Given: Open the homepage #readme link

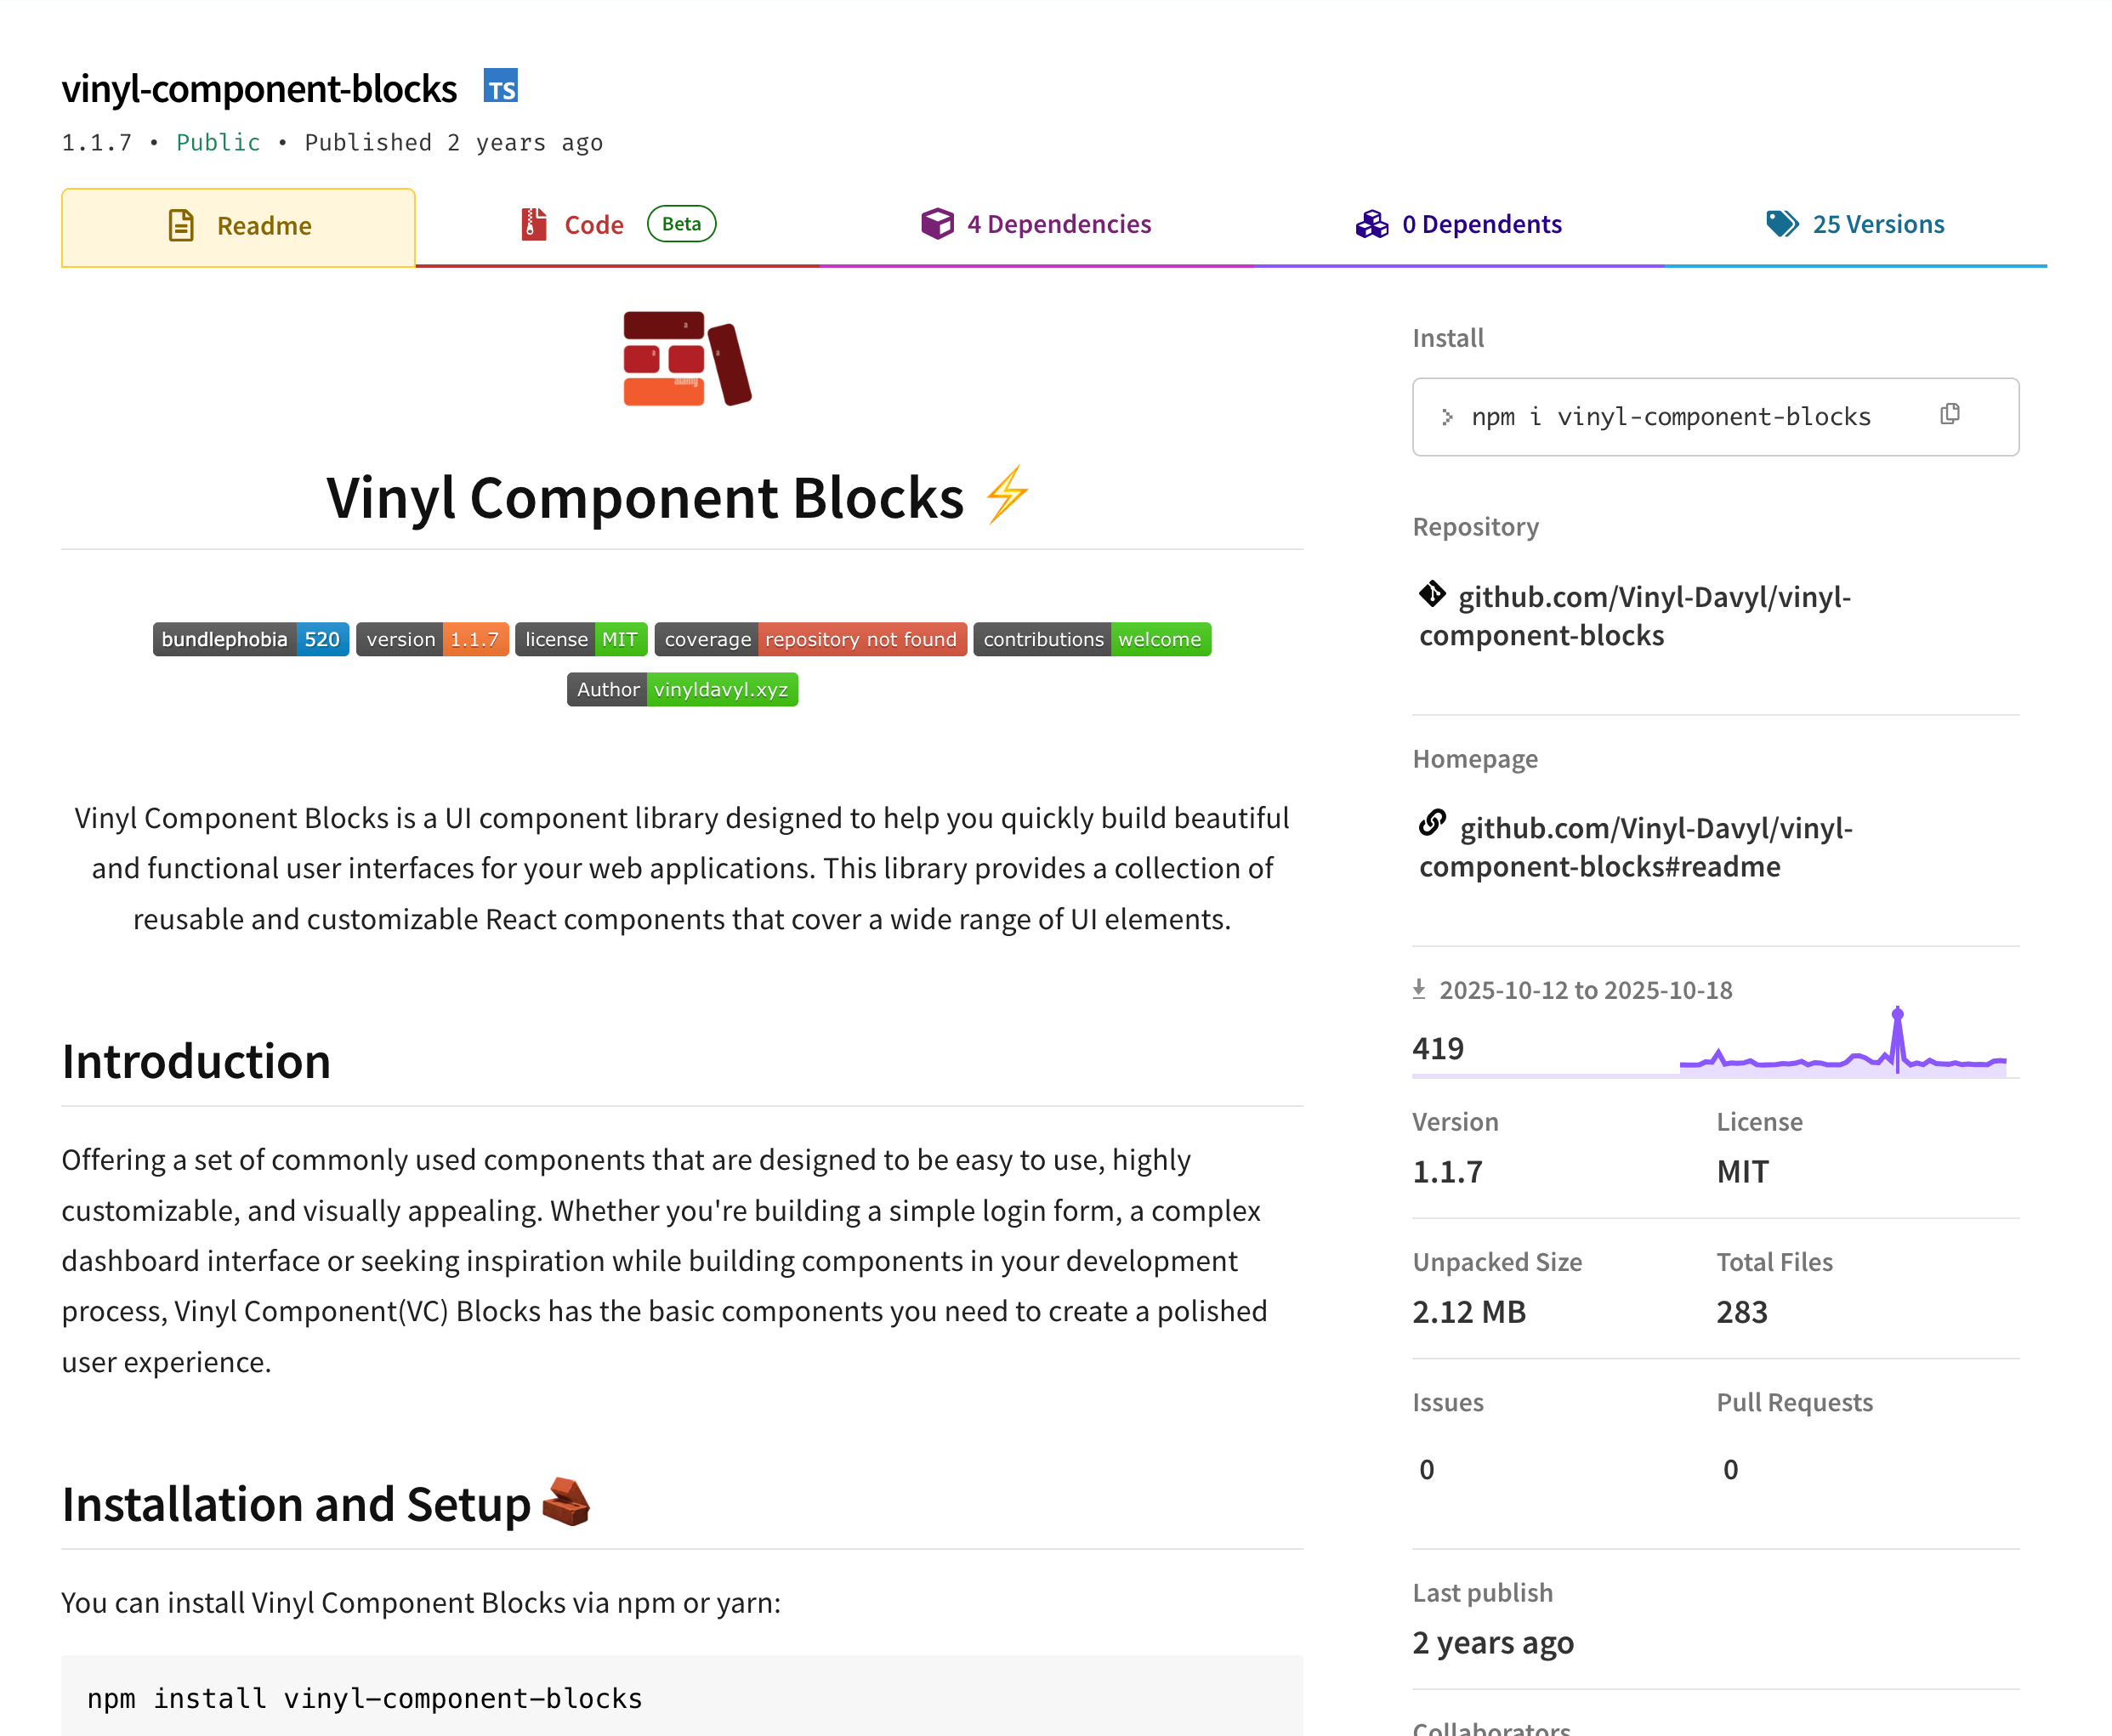Looking at the screenshot, I should pyautogui.click(x=1634, y=847).
